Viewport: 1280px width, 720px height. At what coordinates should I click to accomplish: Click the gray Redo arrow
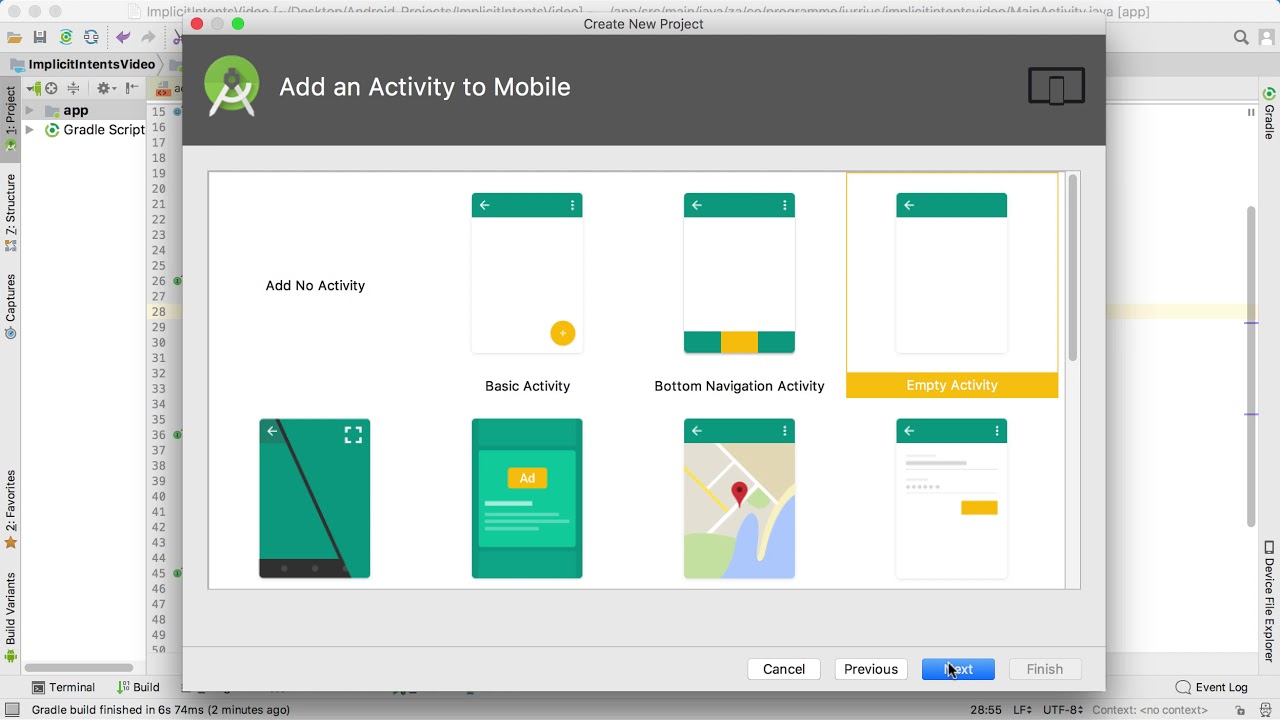pyautogui.click(x=148, y=38)
